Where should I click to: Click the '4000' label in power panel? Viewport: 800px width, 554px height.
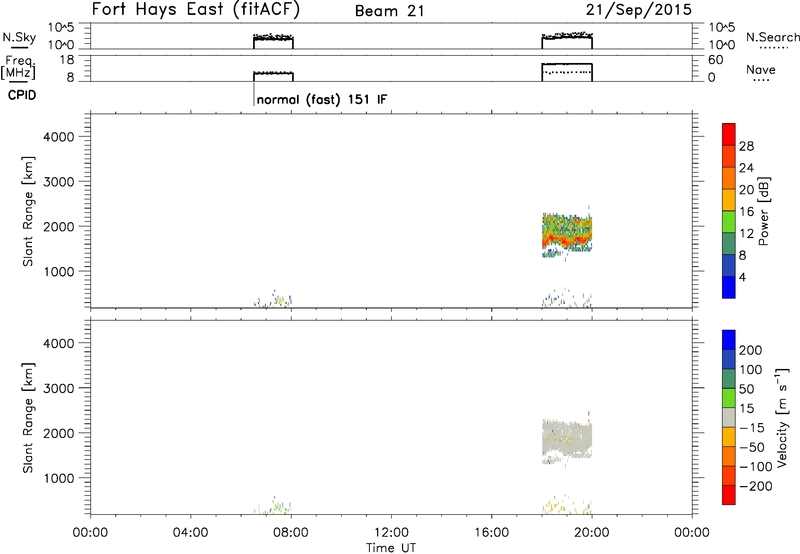(59, 137)
